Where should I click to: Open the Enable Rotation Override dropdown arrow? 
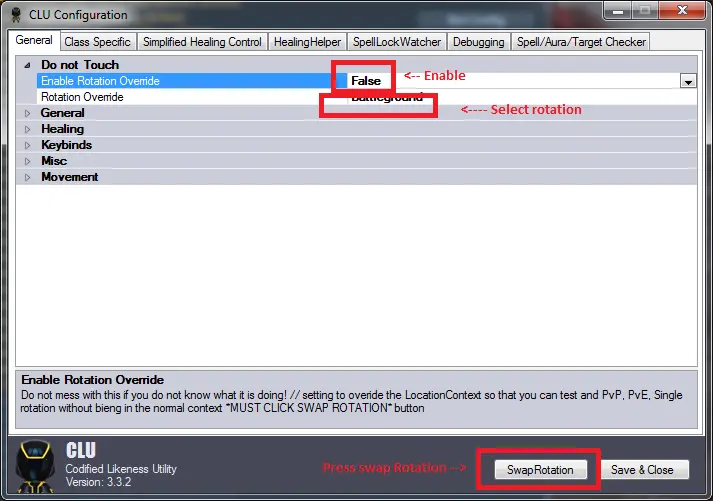point(688,81)
